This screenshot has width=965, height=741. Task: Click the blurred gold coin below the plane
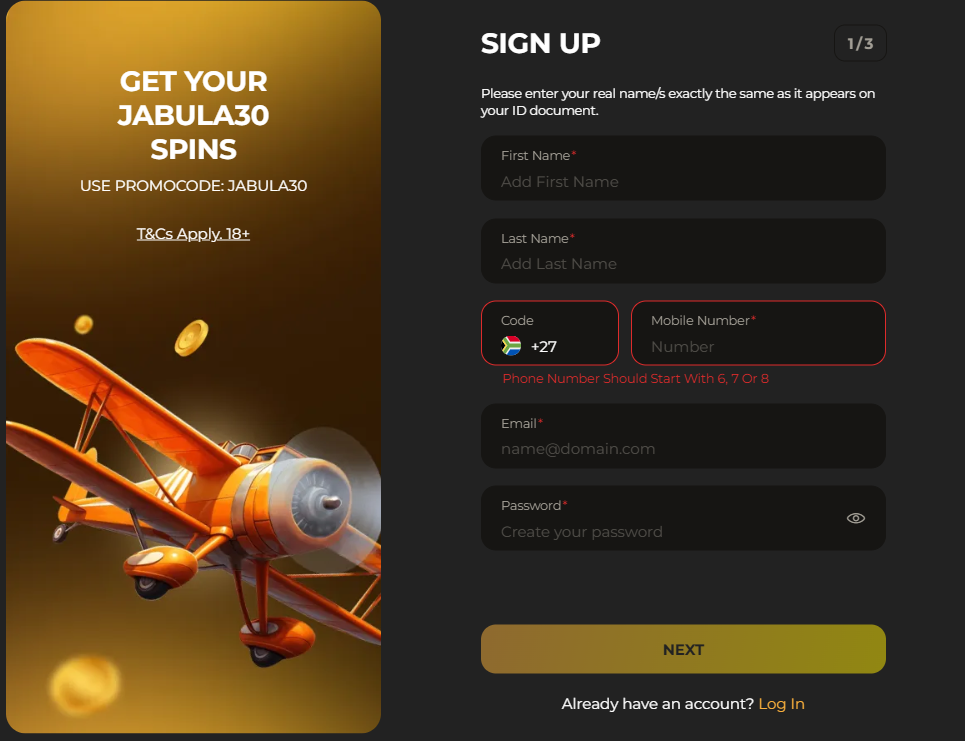[x=85, y=685]
